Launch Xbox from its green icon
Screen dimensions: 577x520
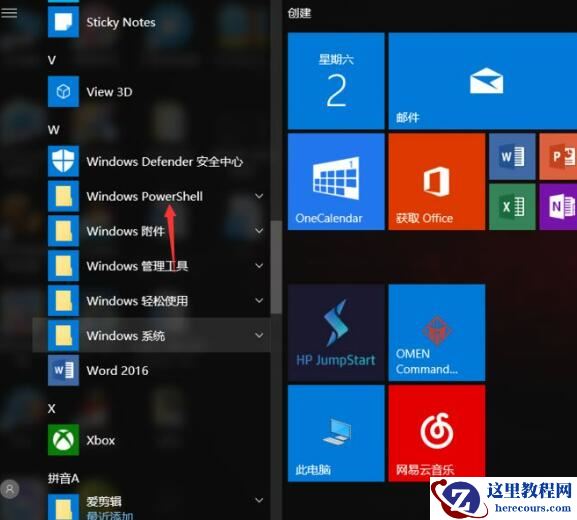click(x=63, y=440)
